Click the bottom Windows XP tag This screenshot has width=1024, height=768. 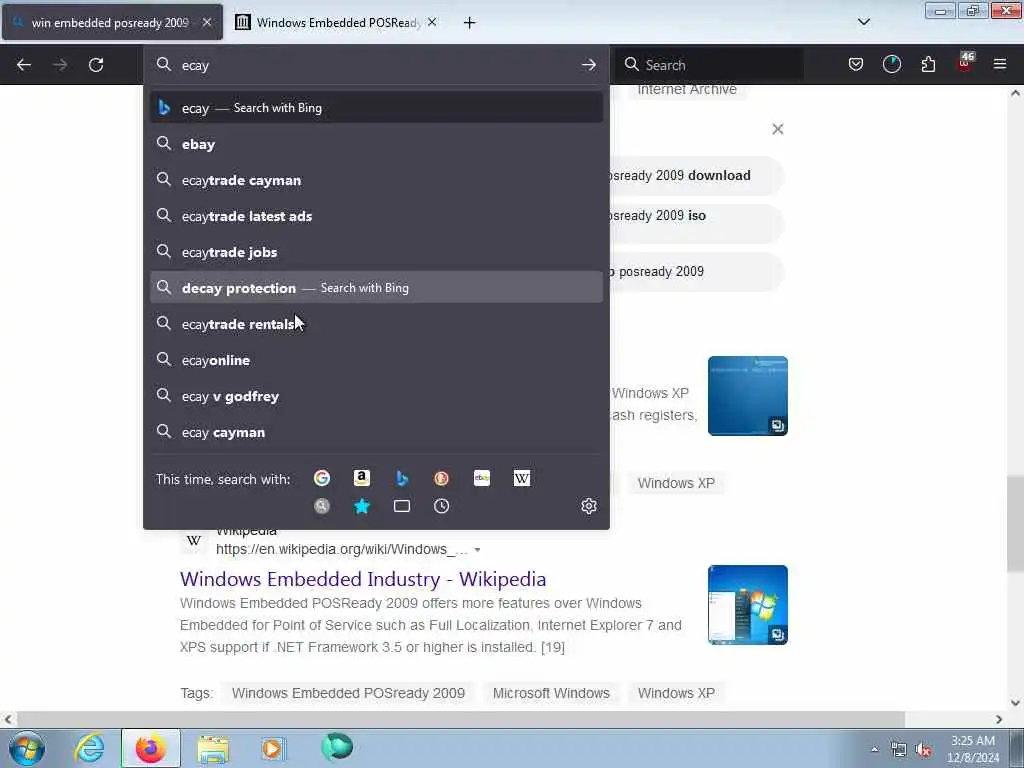pyautogui.click(x=676, y=693)
